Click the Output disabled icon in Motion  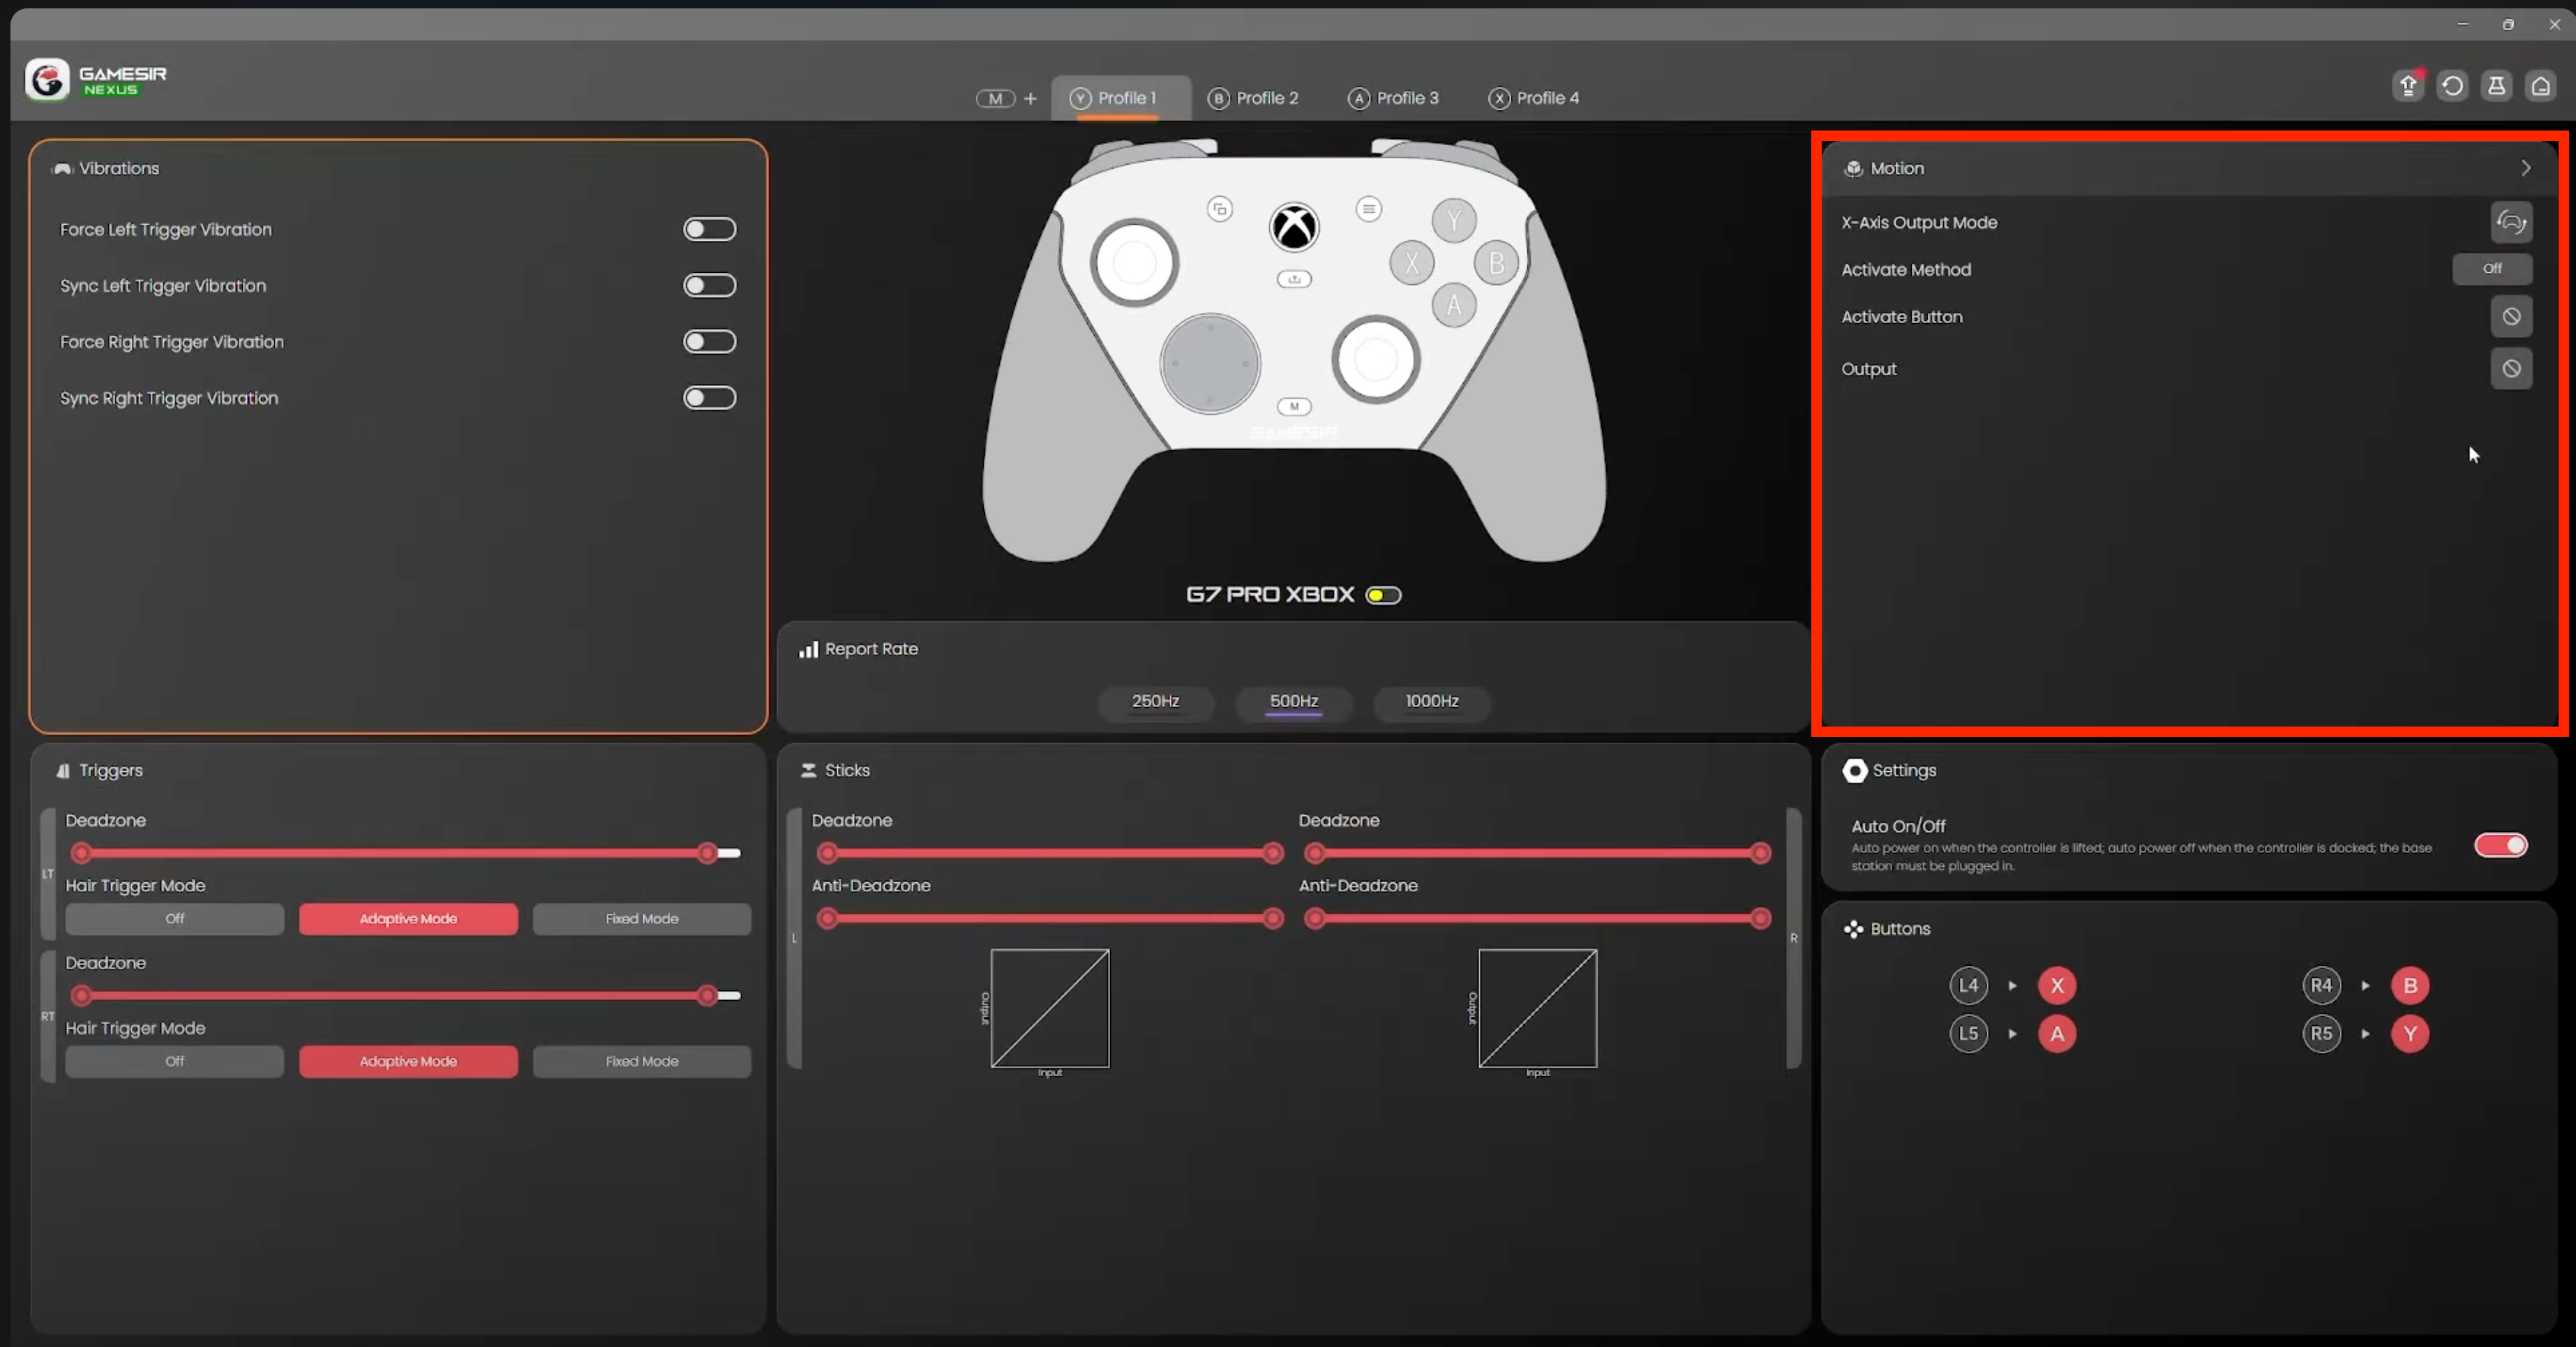[2511, 369]
